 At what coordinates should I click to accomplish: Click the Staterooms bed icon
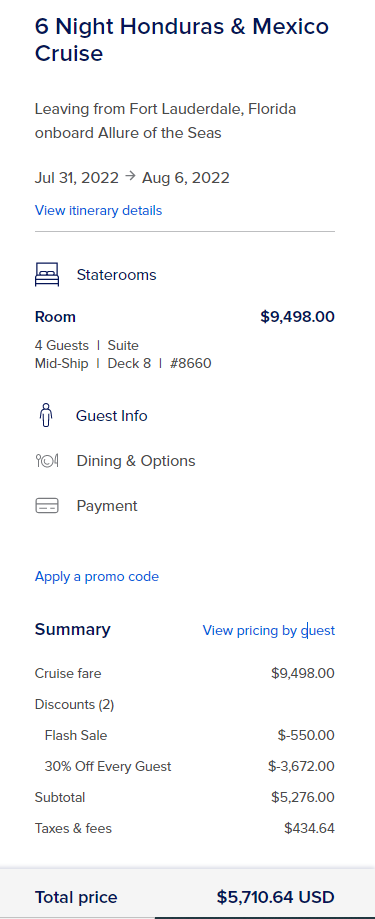click(47, 274)
